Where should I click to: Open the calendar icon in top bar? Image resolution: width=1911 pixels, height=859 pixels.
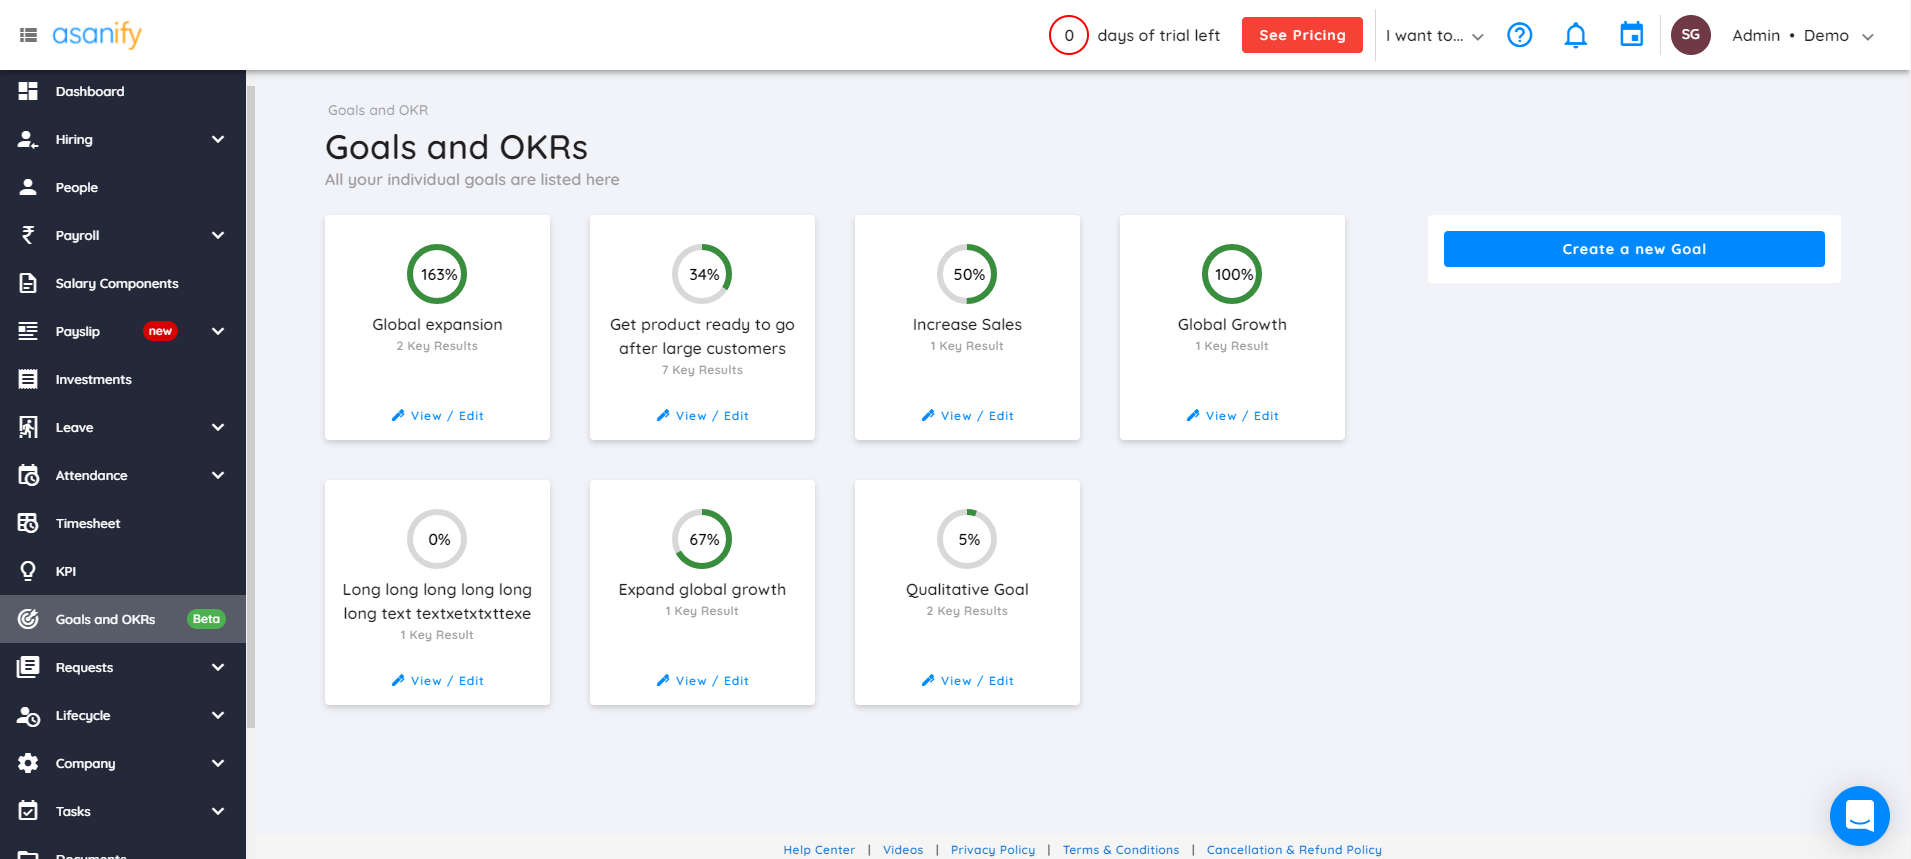[1631, 35]
